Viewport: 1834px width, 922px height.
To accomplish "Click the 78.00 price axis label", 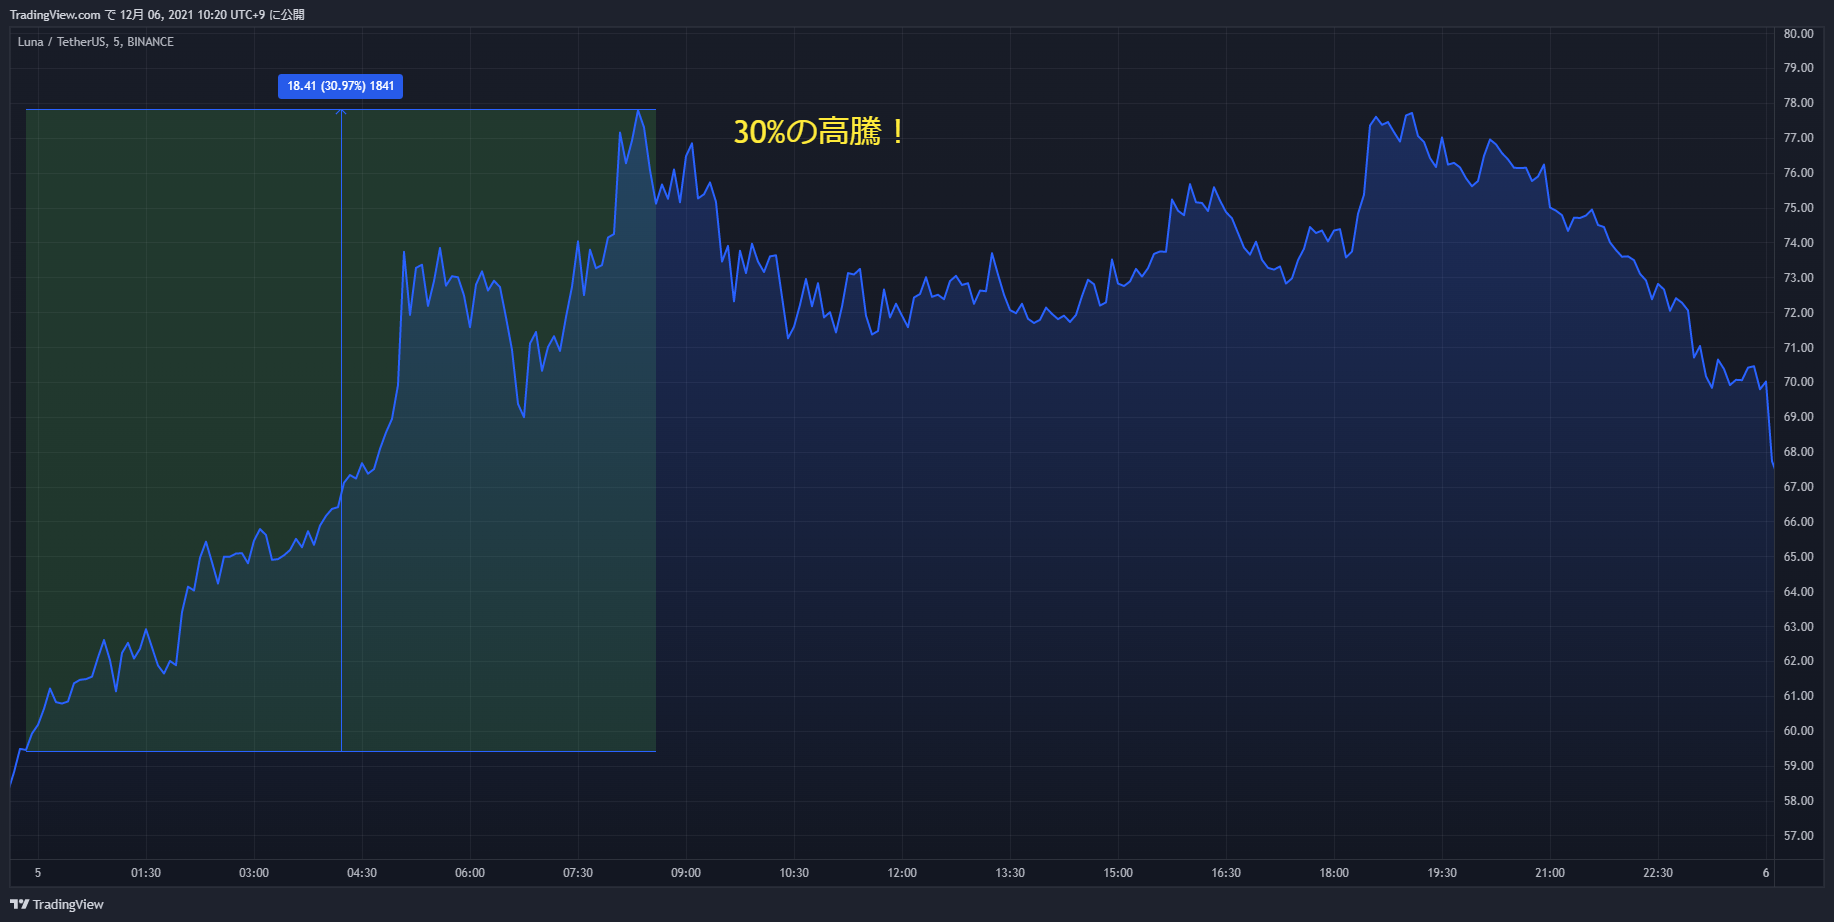I will point(1798,103).
